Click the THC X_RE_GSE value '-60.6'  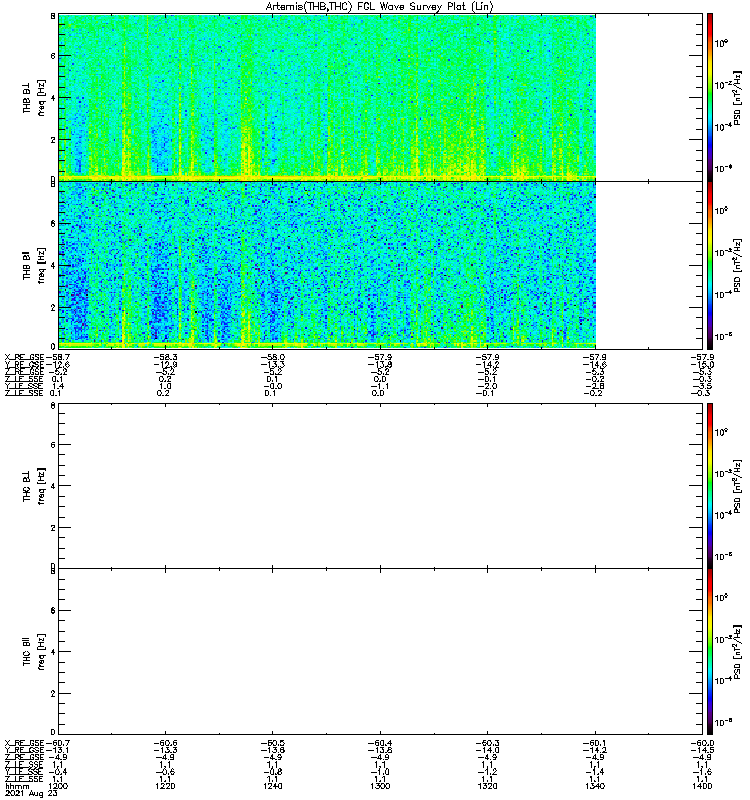coord(165,743)
